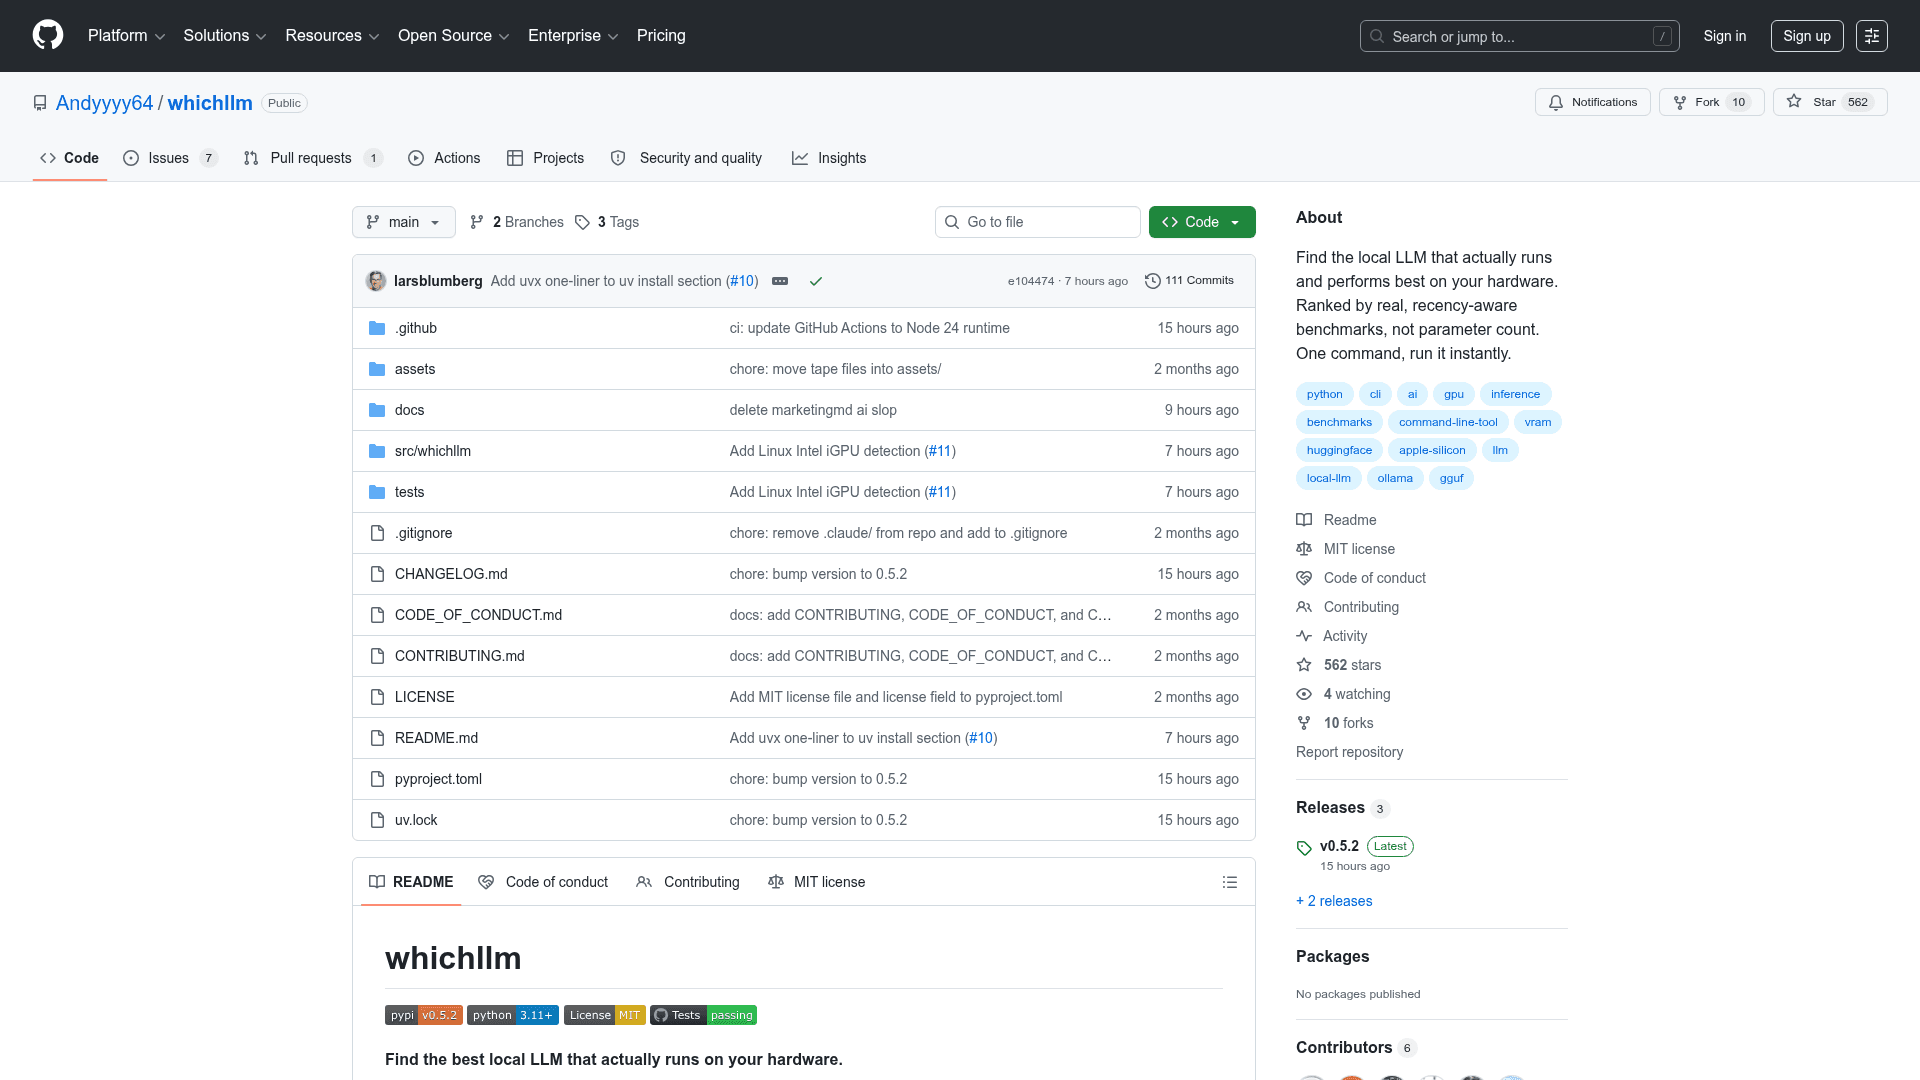Click the Search or jump to field
1920x1080 pixels.
[1519, 36]
